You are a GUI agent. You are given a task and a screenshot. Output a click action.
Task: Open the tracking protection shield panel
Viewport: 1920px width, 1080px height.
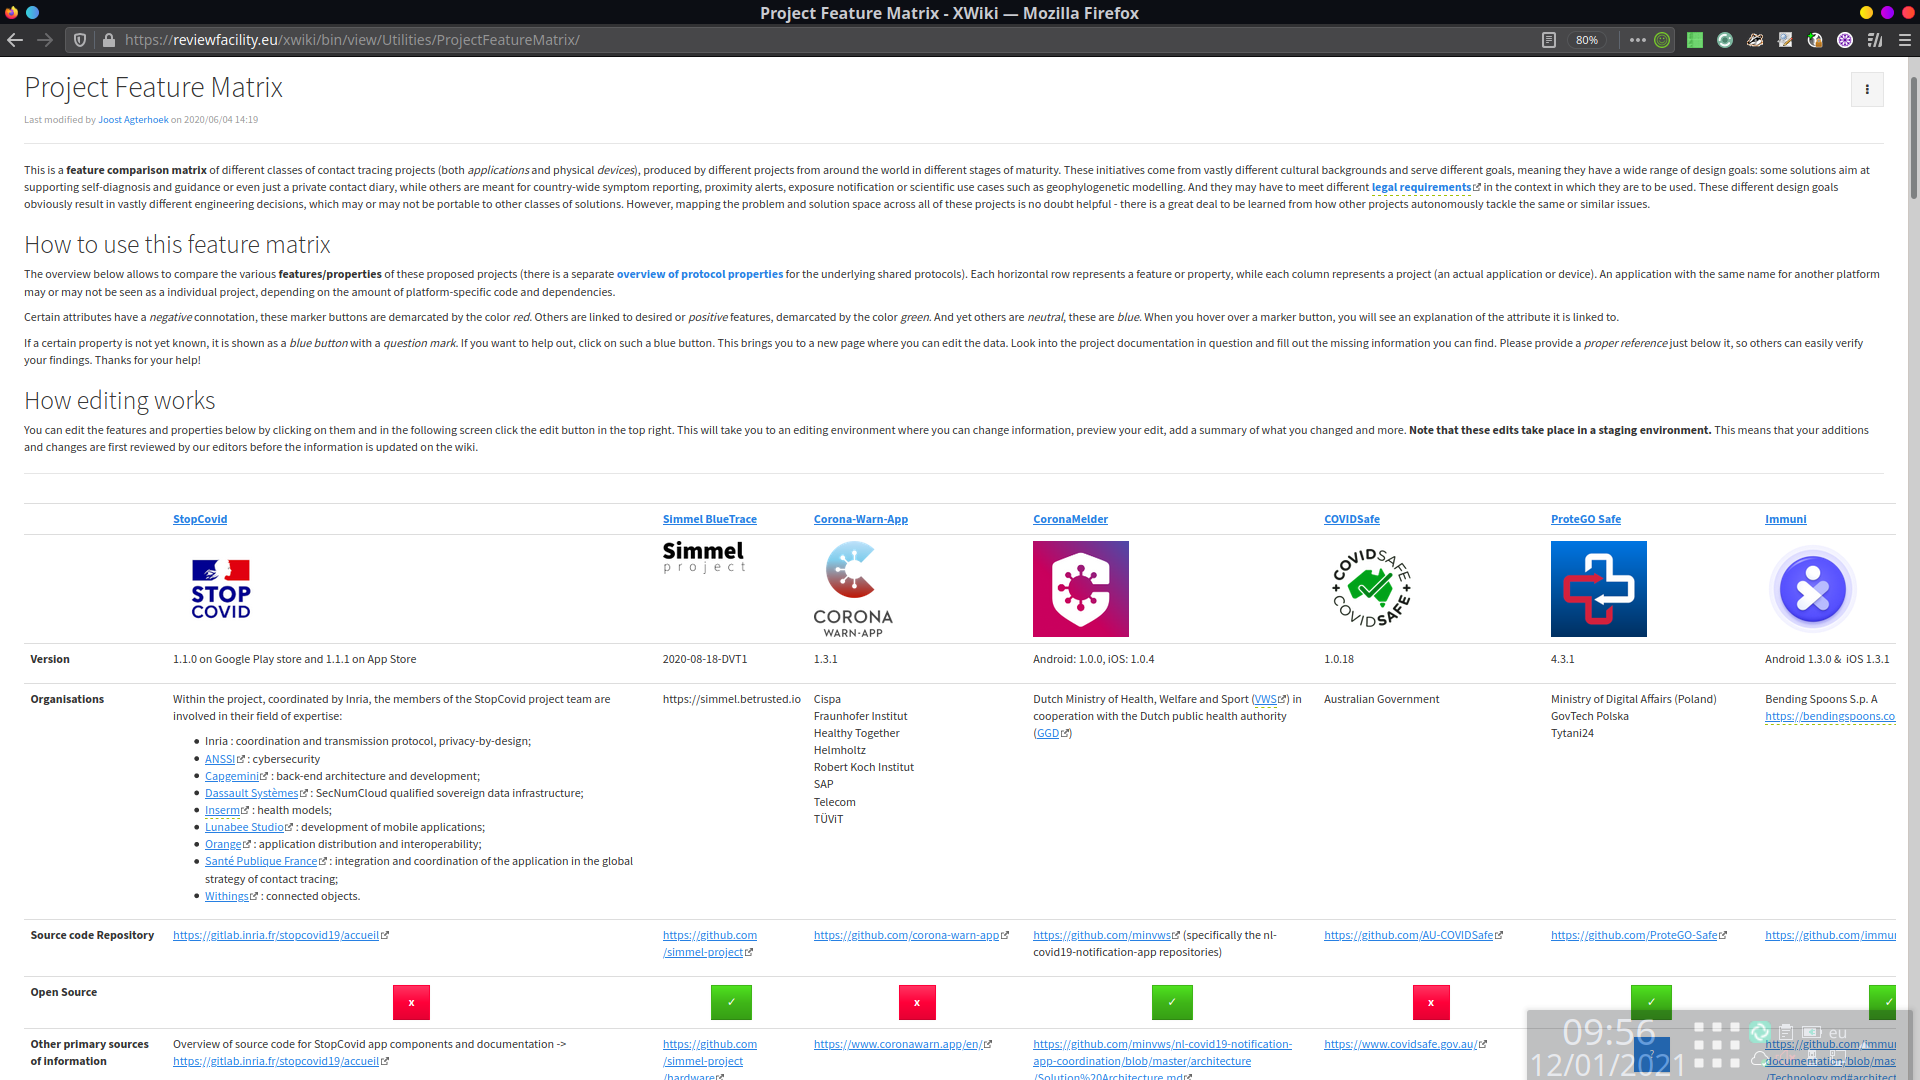coord(80,40)
